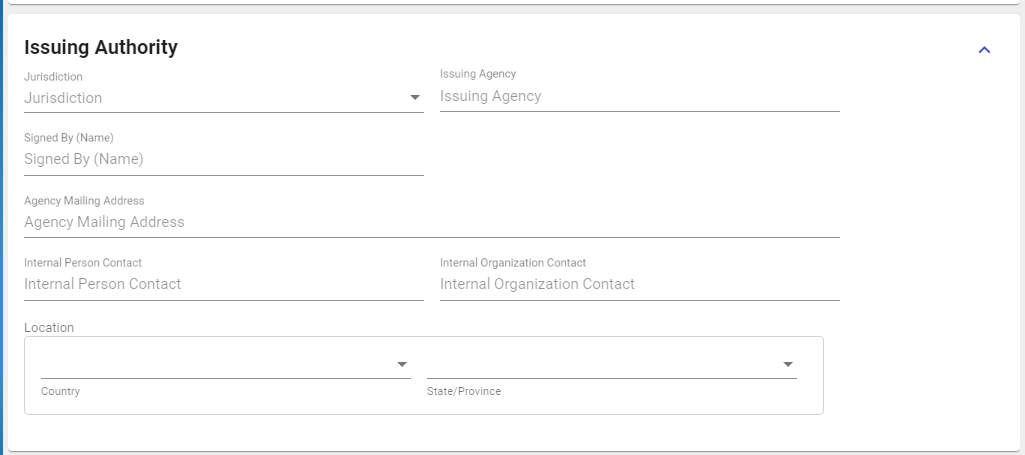The height and width of the screenshot is (455, 1025).
Task: Click the State/Province caption under dropdown
Action: (x=464, y=392)
